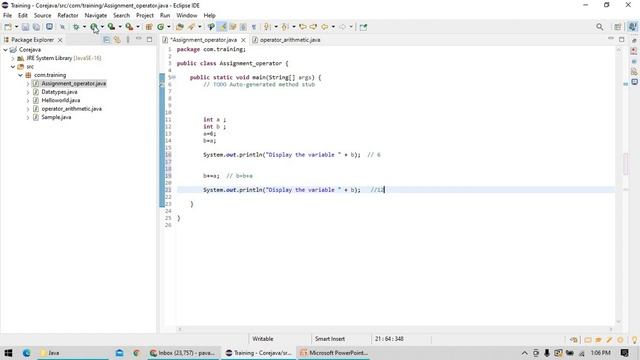
Task: Click the Open Type toolbar icon
Action: (180, 27)
